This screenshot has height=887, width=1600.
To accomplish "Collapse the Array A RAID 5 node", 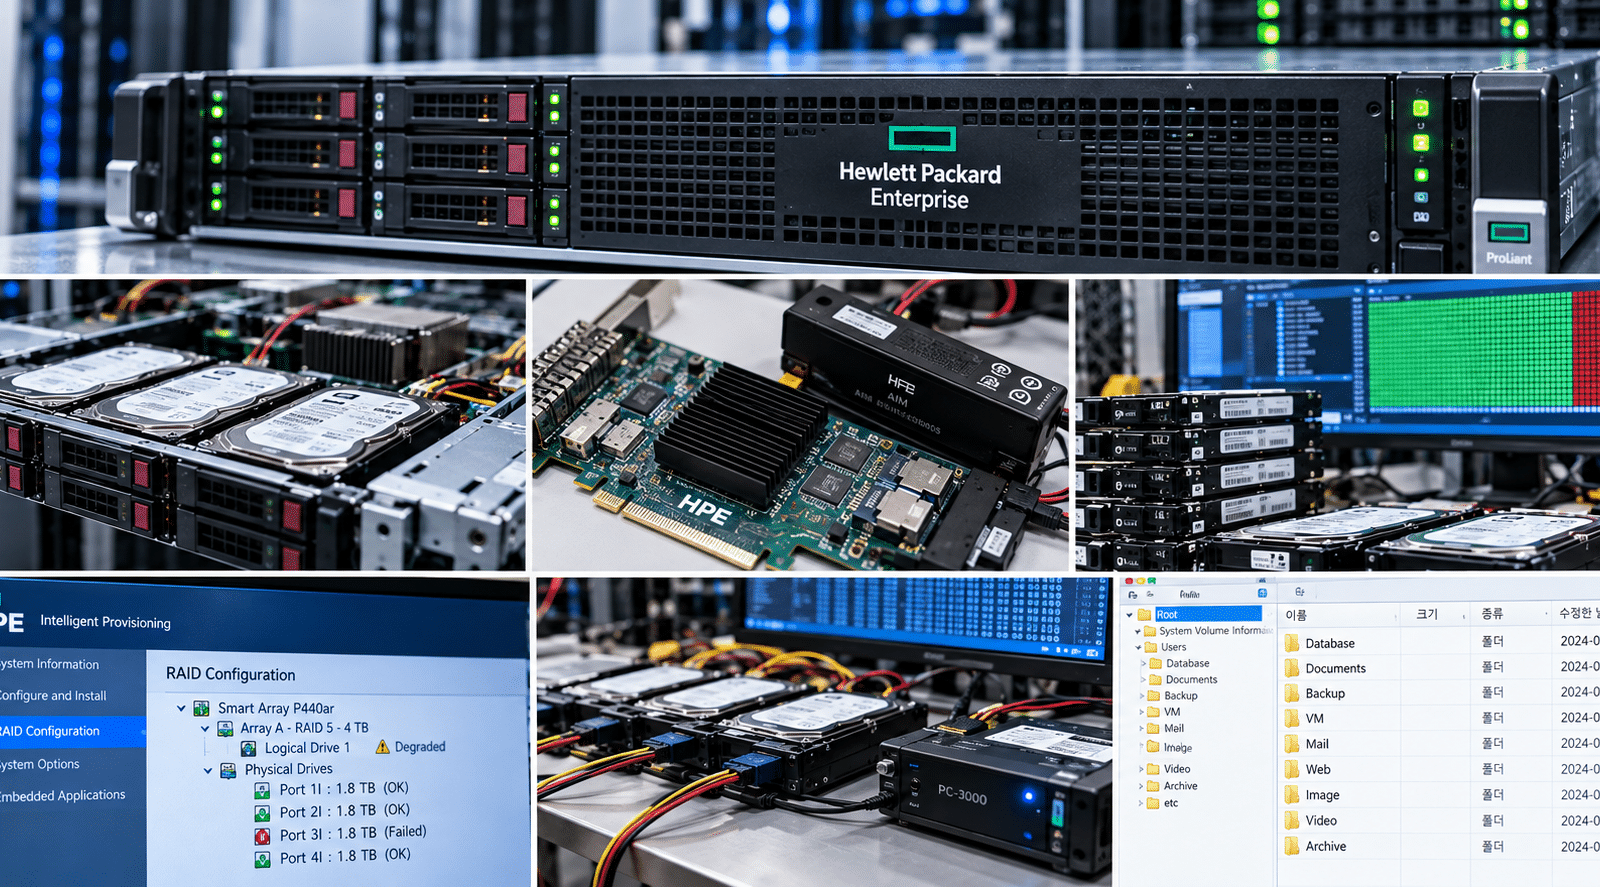I will point(205,729).
